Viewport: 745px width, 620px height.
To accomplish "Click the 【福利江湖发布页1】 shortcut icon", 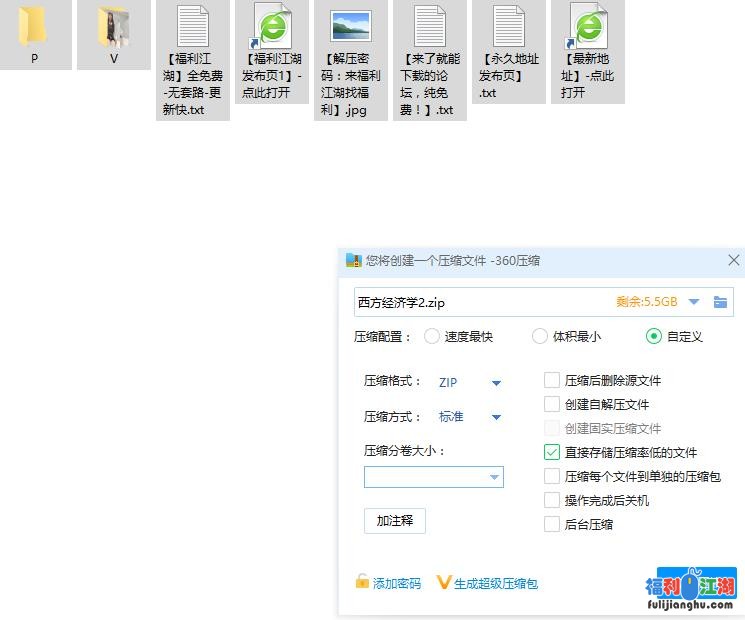I will [271, 27].
